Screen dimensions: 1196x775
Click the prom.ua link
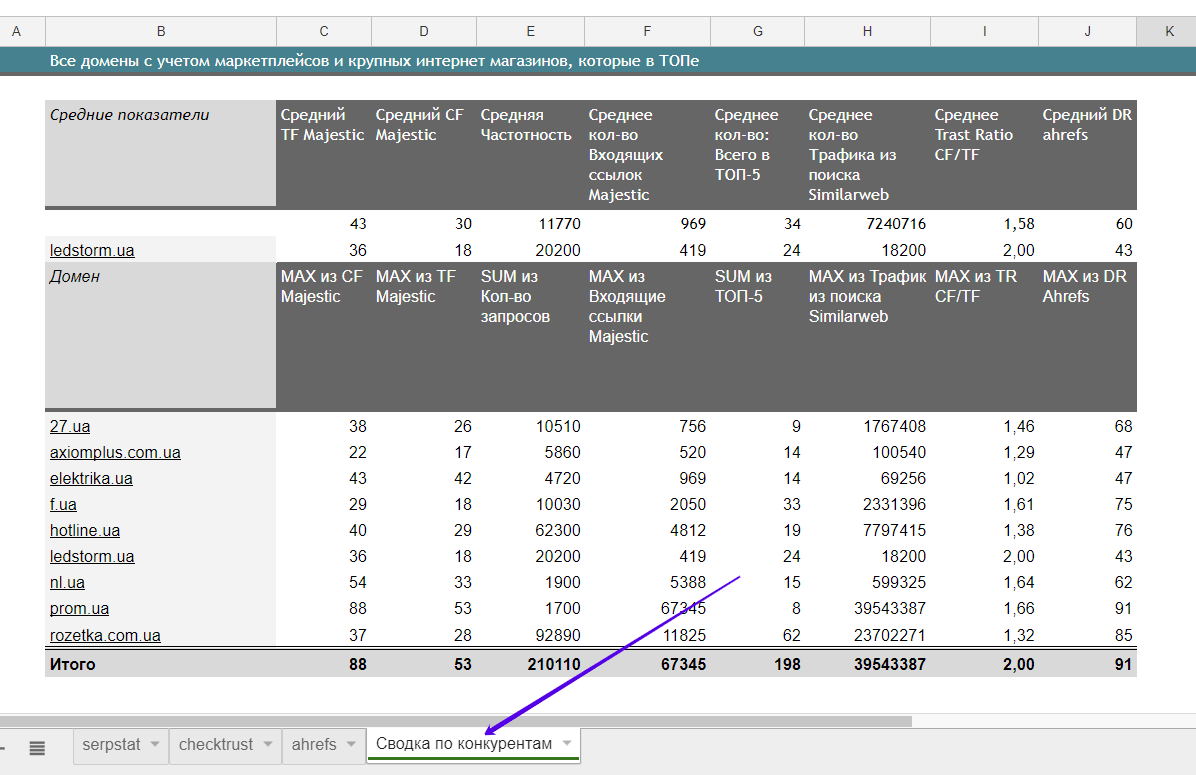79,609
